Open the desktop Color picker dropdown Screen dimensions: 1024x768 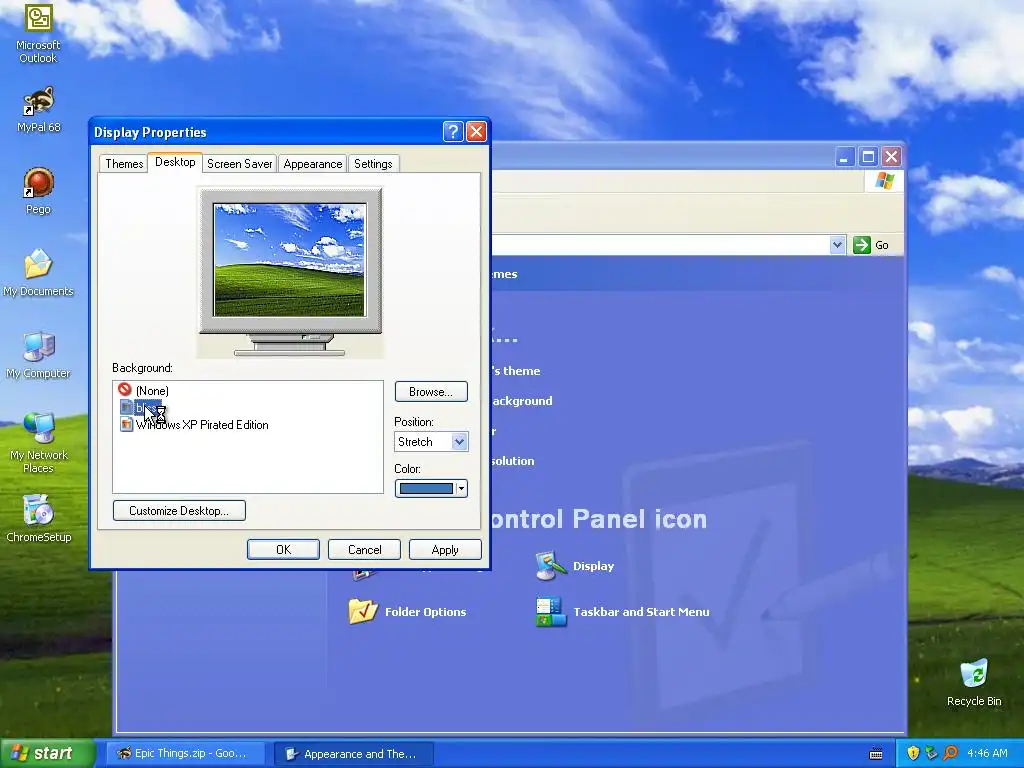[x=461, y=488]
